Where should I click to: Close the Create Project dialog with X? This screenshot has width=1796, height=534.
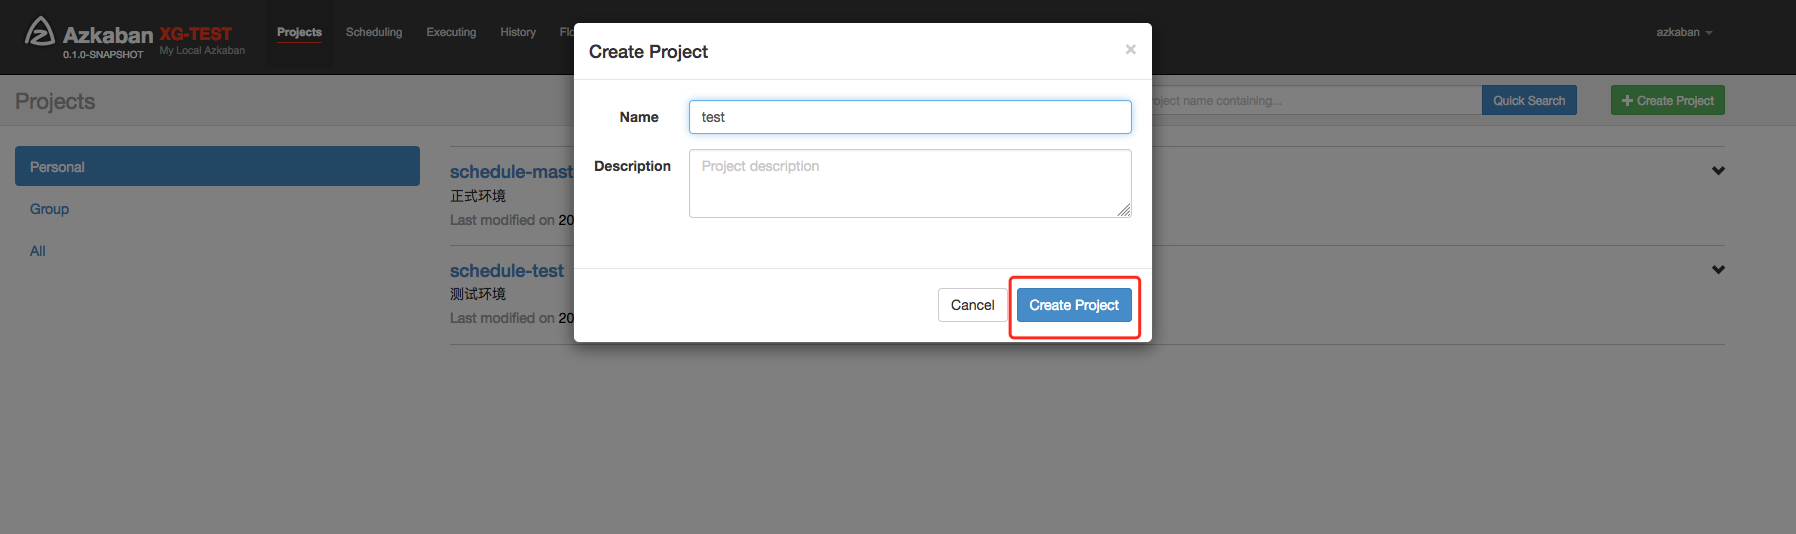[x=1130, y=50]
